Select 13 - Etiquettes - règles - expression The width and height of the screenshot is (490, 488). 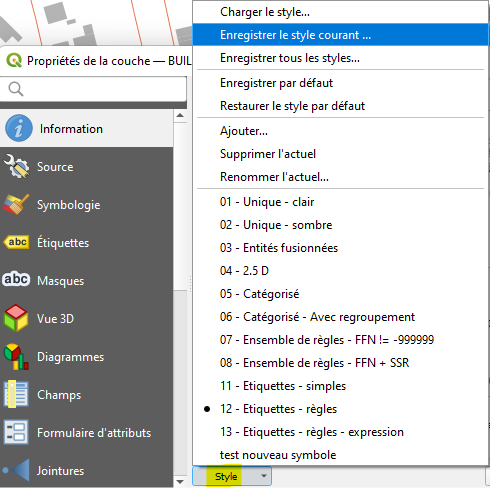click(340, 432)
